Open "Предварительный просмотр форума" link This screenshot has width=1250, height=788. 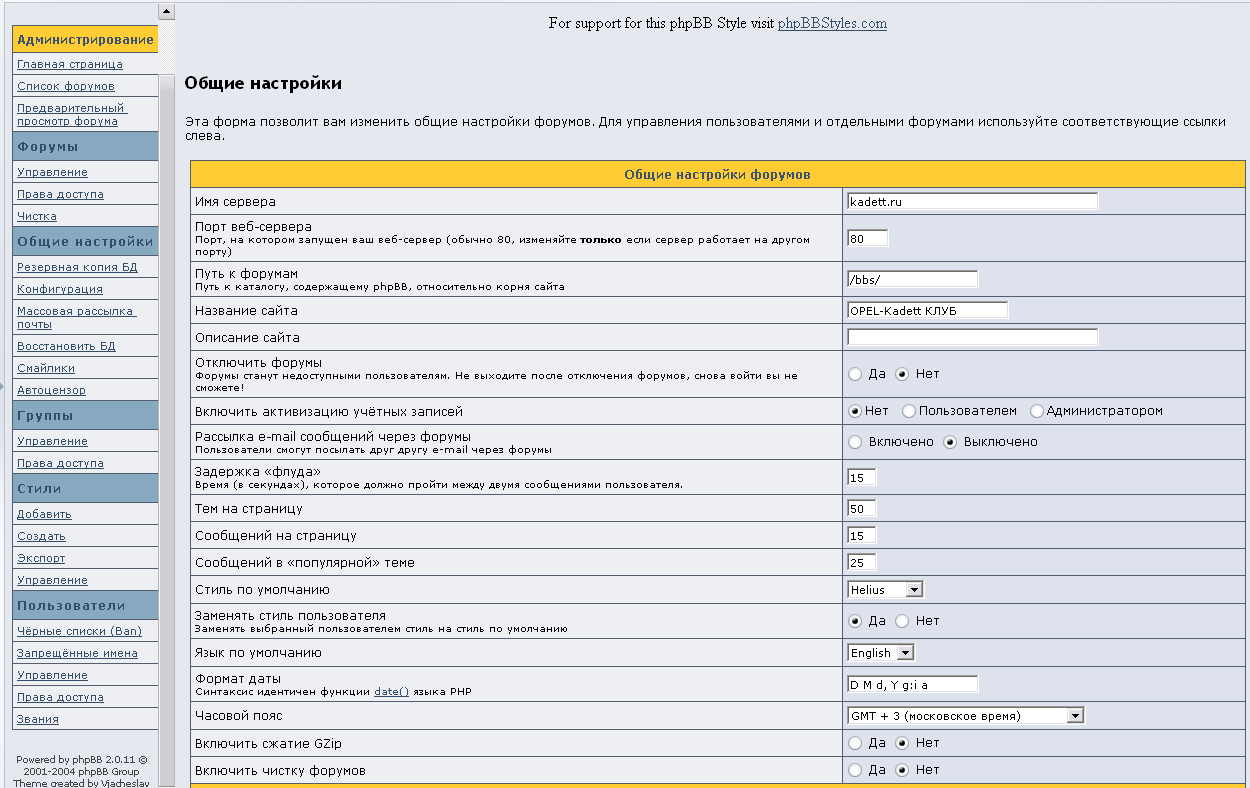point(71,114)
